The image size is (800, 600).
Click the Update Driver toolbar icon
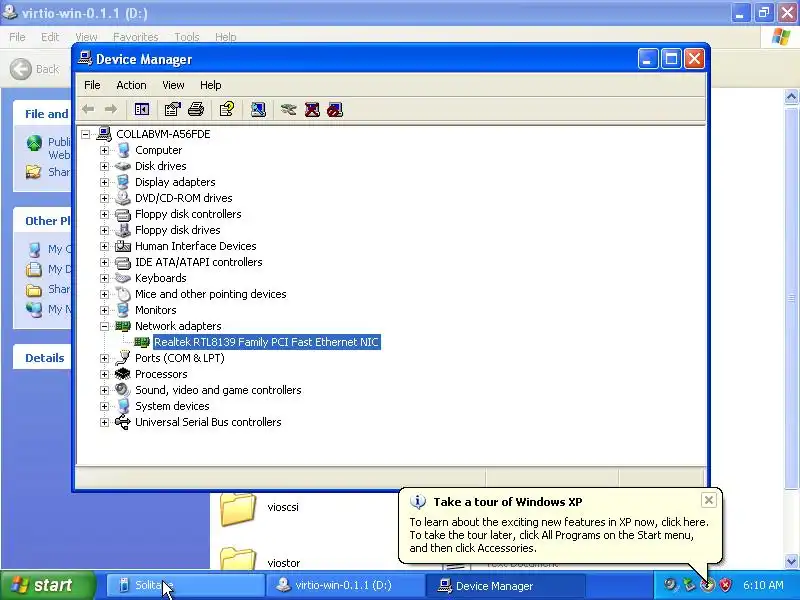pos(288,109)
